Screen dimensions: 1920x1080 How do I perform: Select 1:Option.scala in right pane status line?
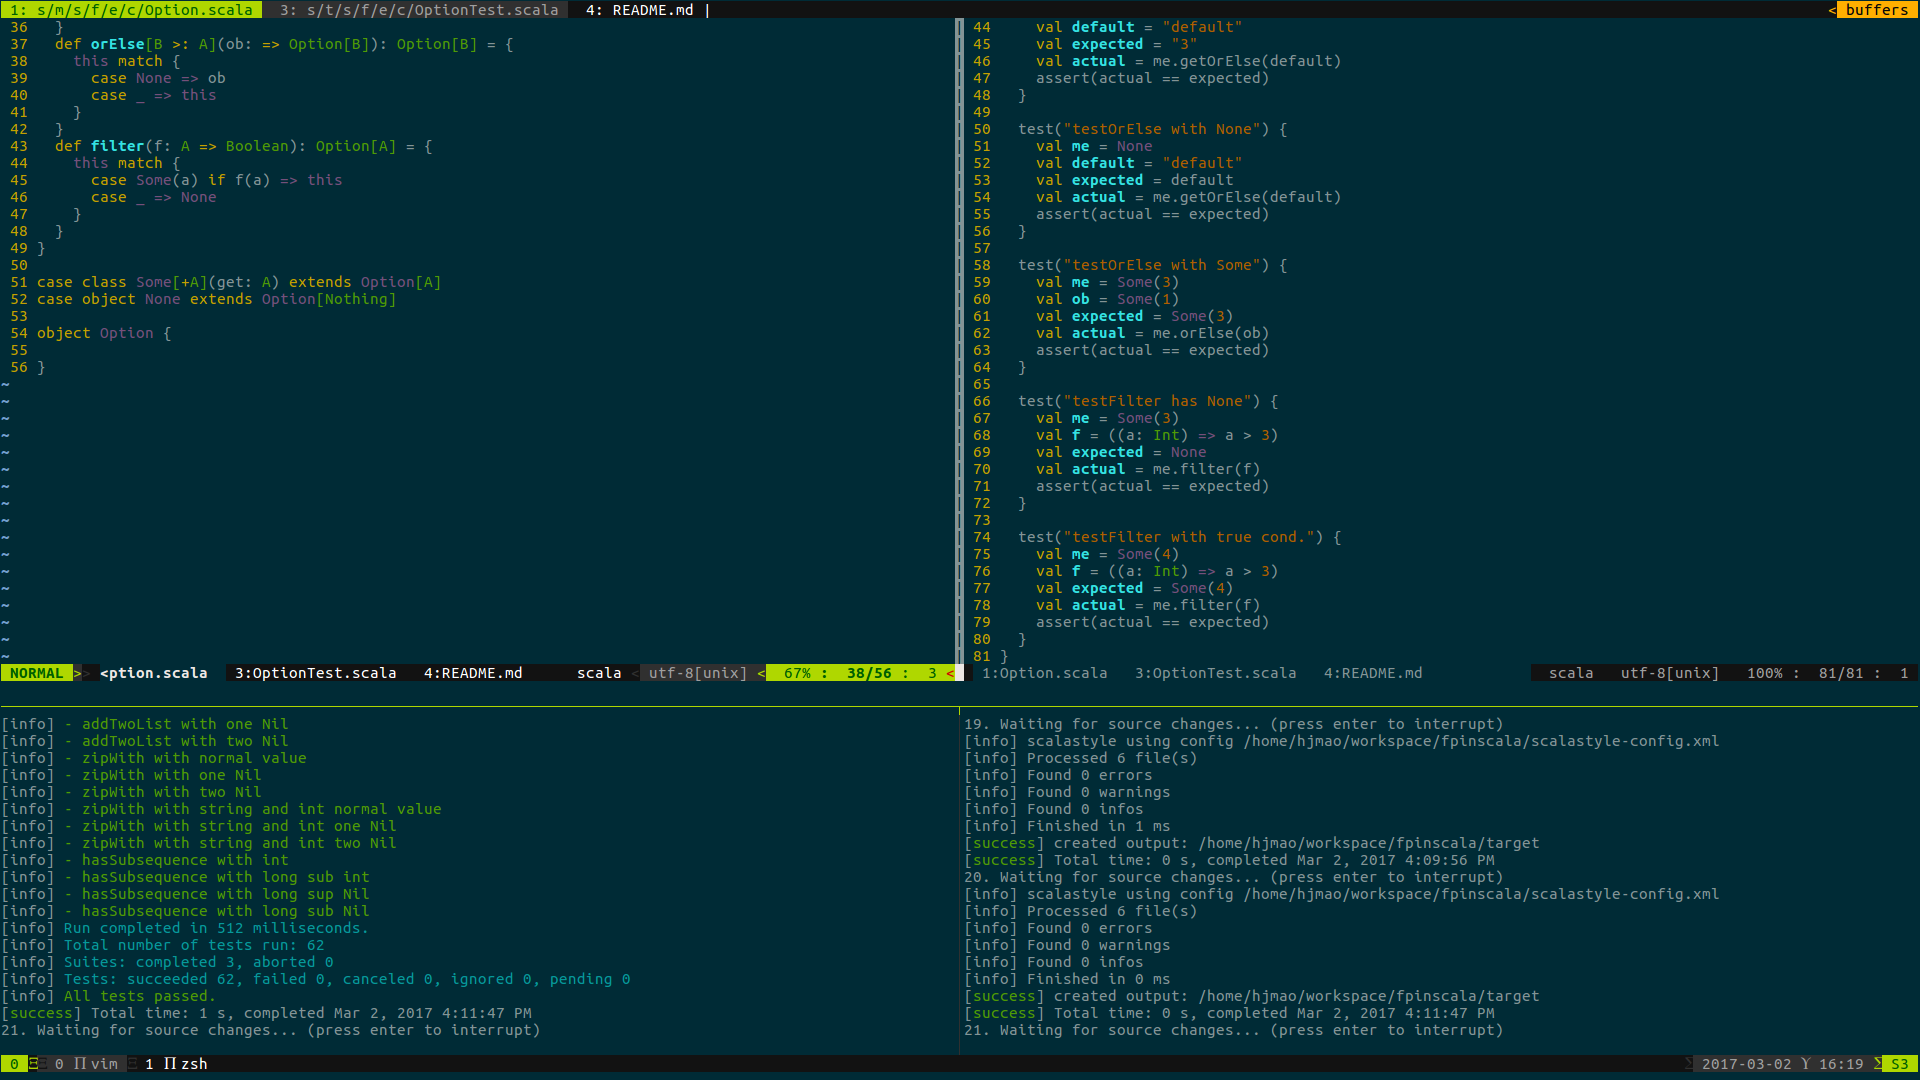[x=1044, y=673]
